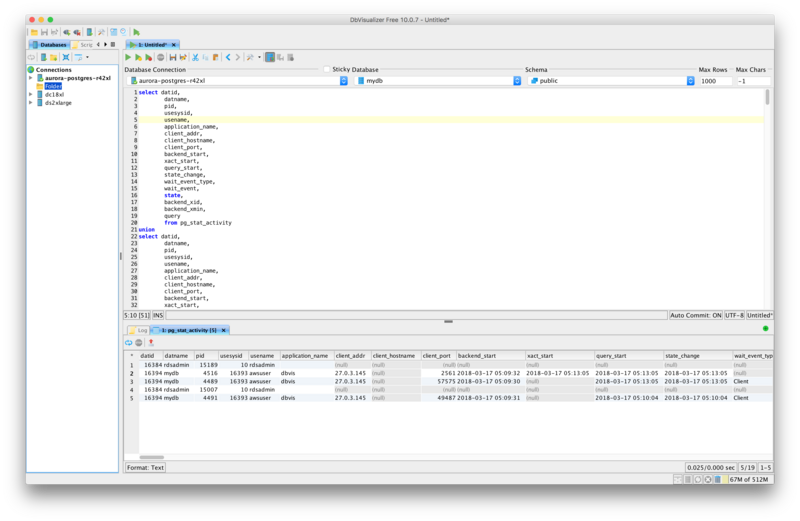Click the Copy icon in editor toolbar
The width and height of the screenshot is (800, 521).
click(x=205, y=57)
